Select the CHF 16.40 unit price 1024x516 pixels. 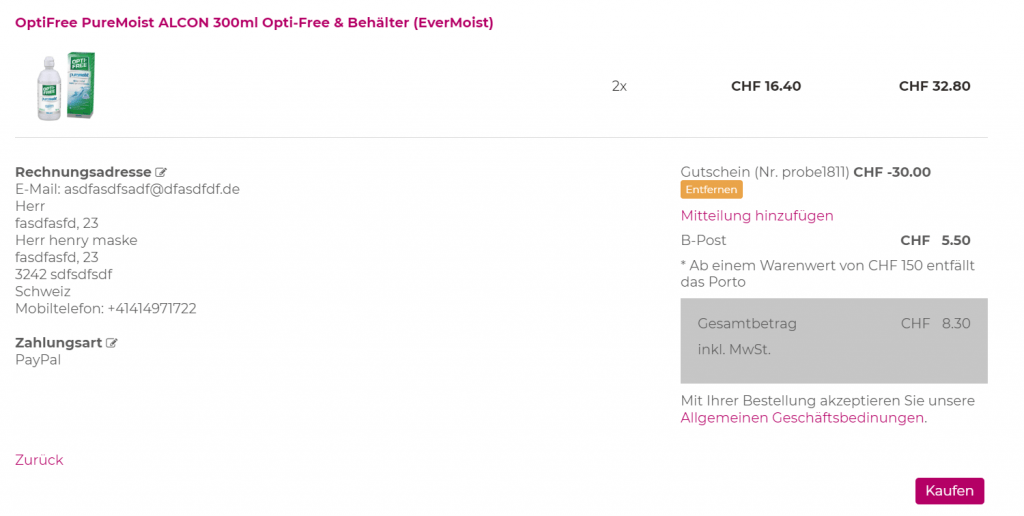tap(766, 86)
